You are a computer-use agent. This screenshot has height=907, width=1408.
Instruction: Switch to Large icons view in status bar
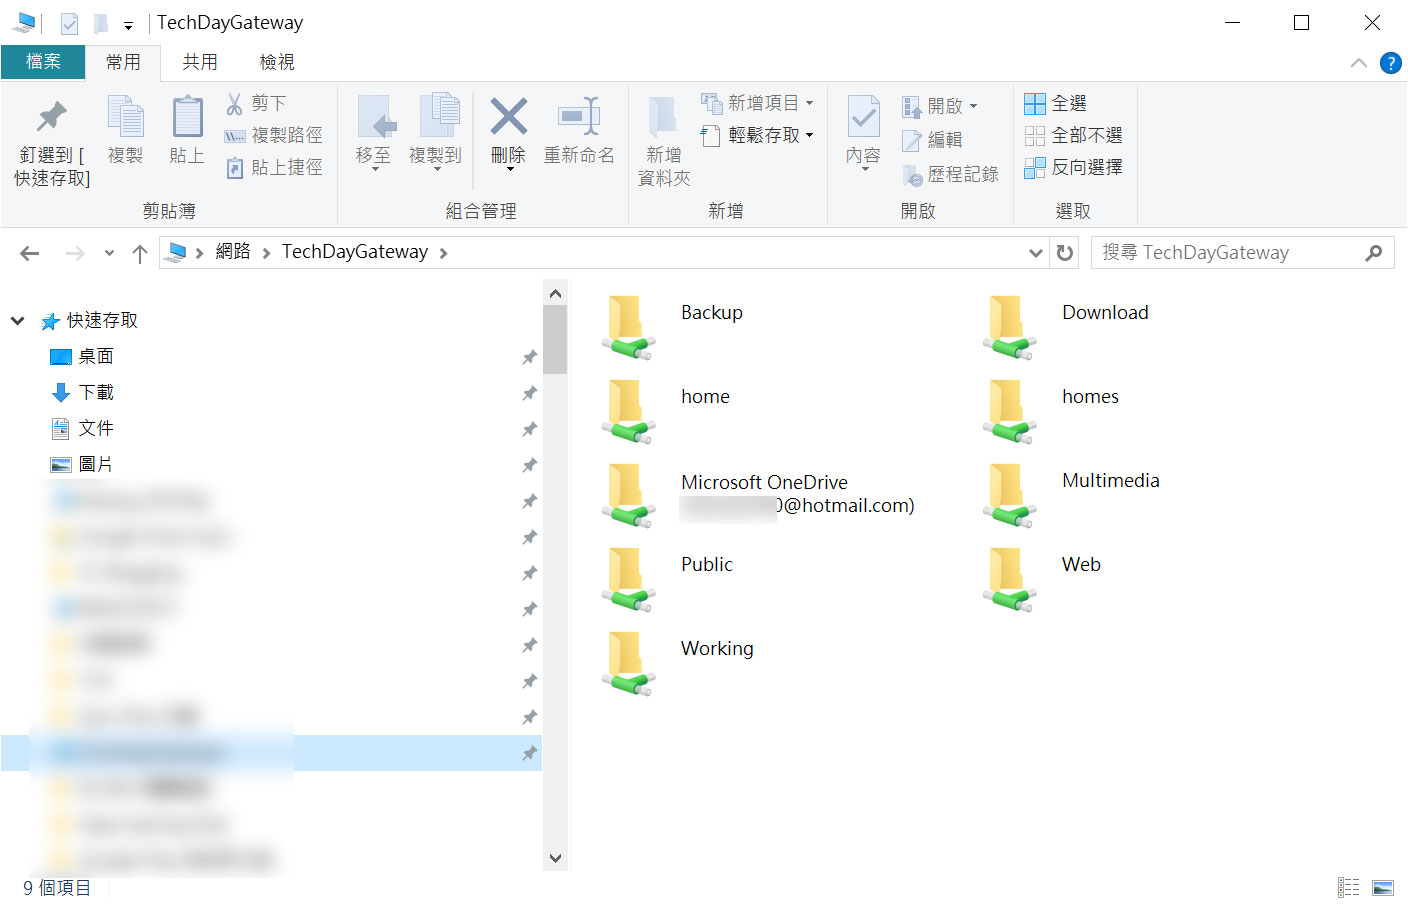(x=1383, y=887)
